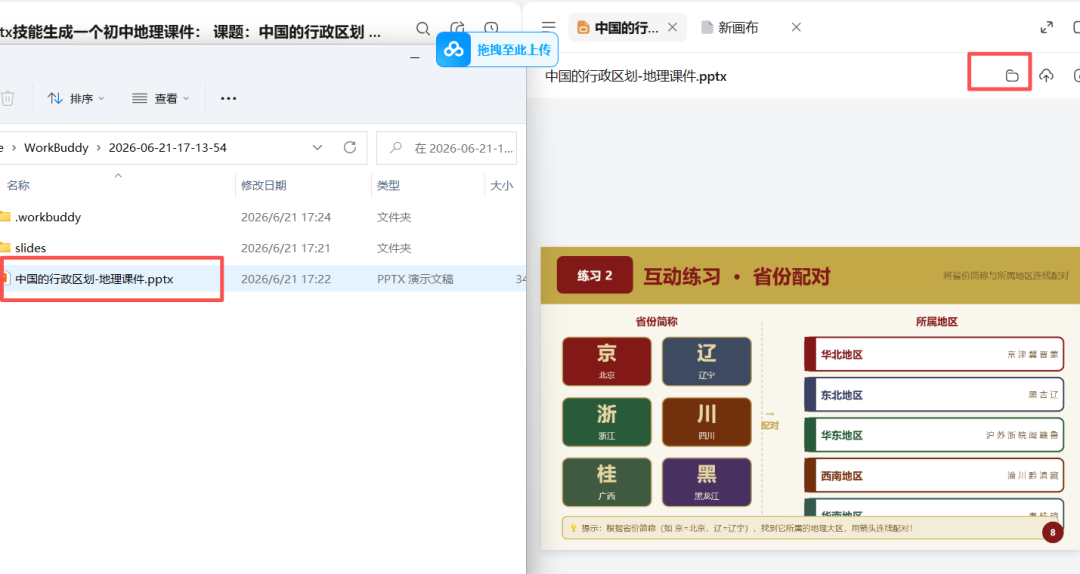Click the 西南地区 region box
The height and width of the screenshot is (574, 1080).
934,475
